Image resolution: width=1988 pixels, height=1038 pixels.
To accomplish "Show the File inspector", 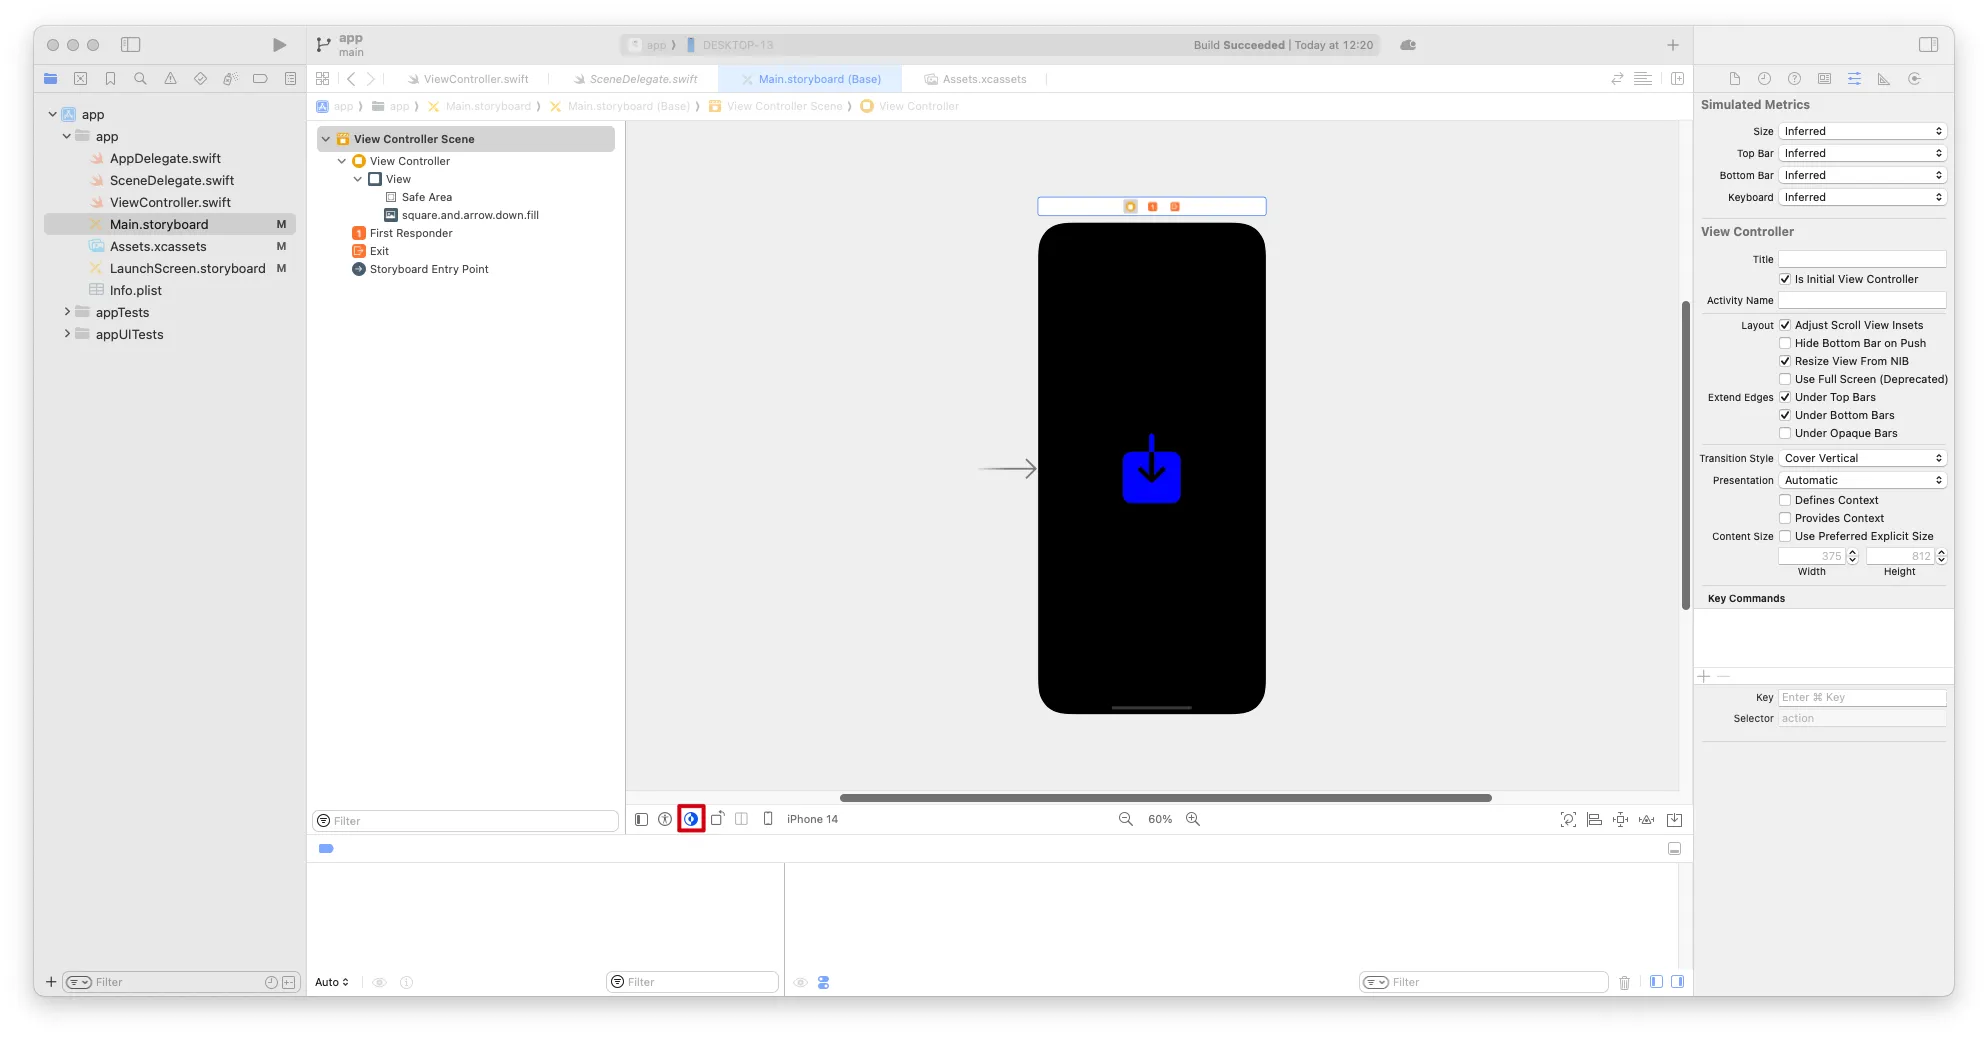I will [1735, 79].
